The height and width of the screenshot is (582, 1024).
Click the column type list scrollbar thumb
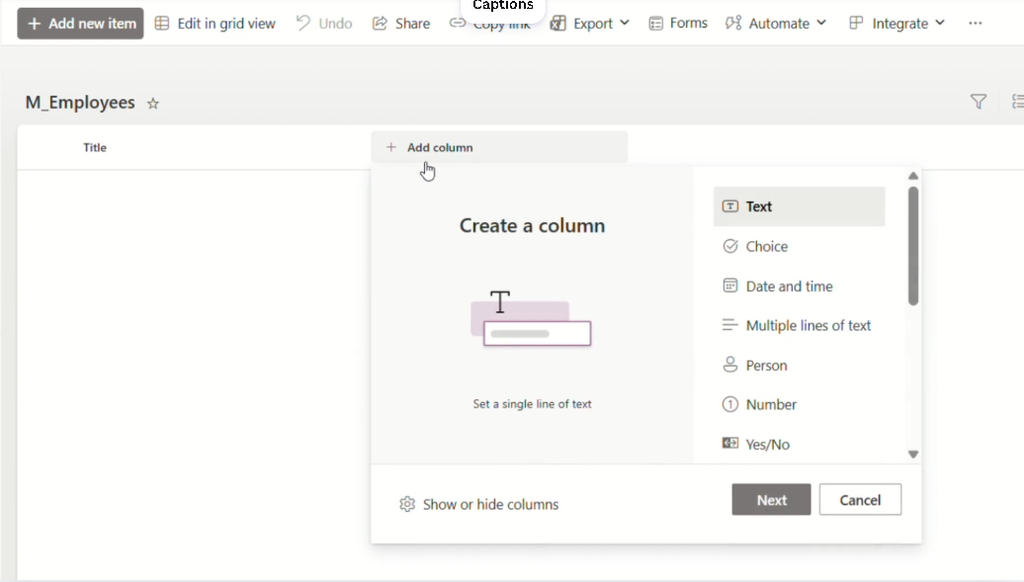point(913,246)
